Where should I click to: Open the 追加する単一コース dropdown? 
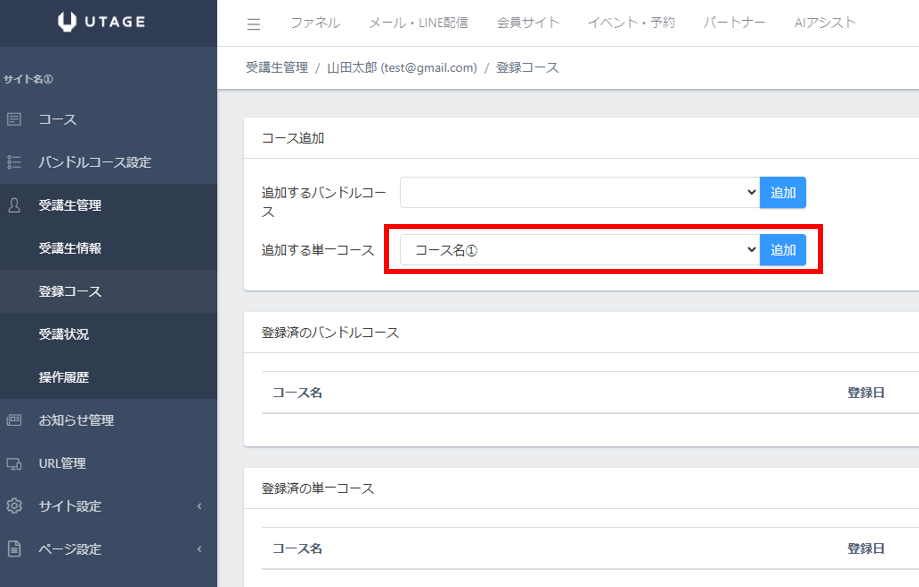tap(580, 250)
